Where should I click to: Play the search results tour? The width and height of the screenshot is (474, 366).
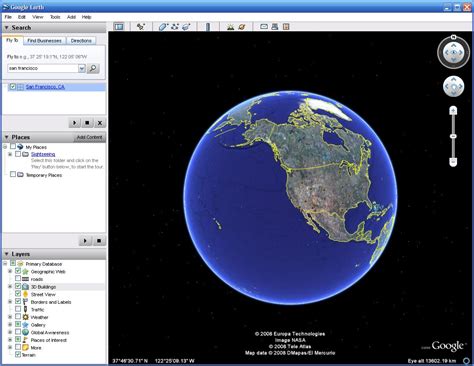75,123
